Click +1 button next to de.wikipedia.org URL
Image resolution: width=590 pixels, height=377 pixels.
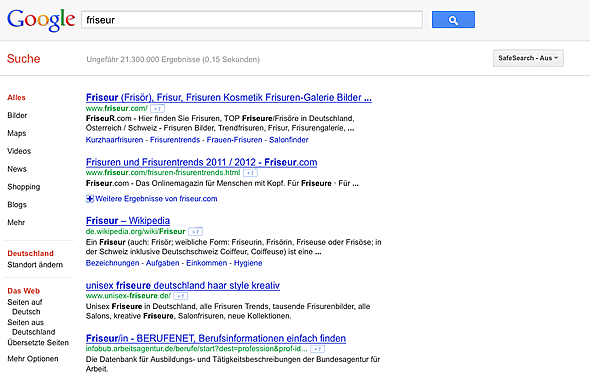pos(195,232)
